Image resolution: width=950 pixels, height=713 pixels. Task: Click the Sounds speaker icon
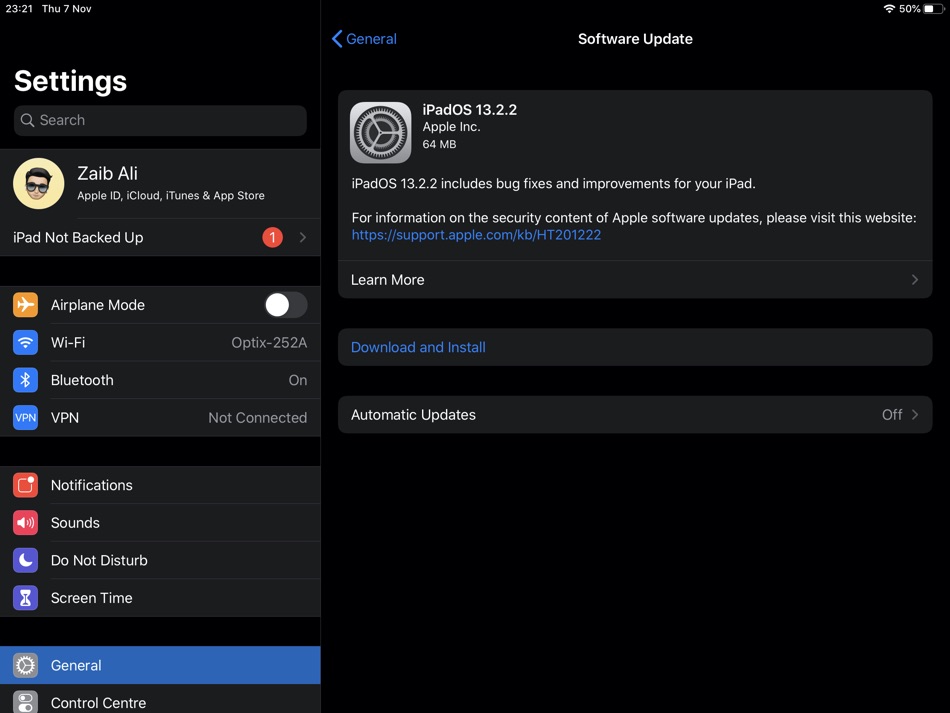(25, 523)
